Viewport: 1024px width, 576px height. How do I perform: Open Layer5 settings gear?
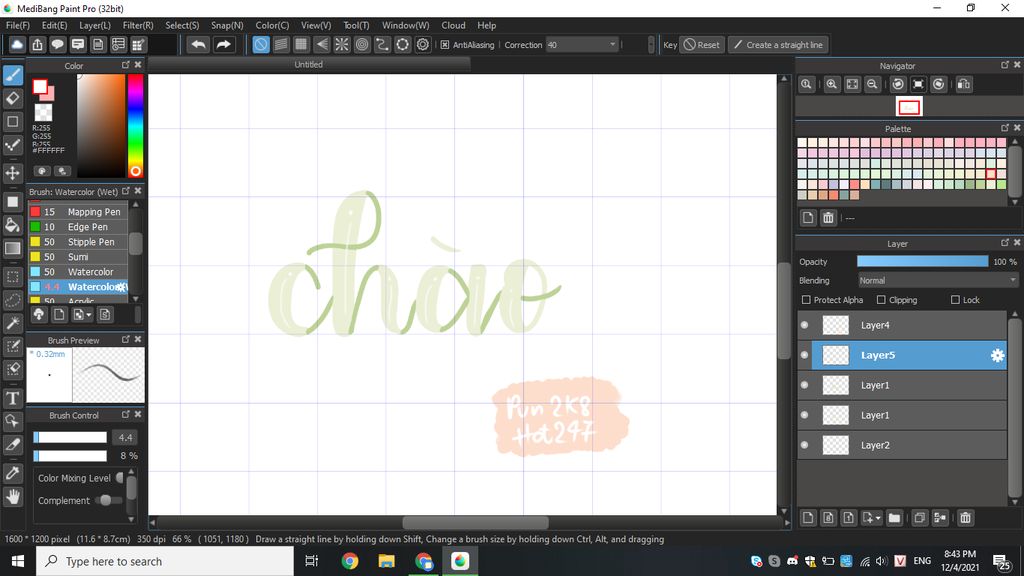click(997, 355)
